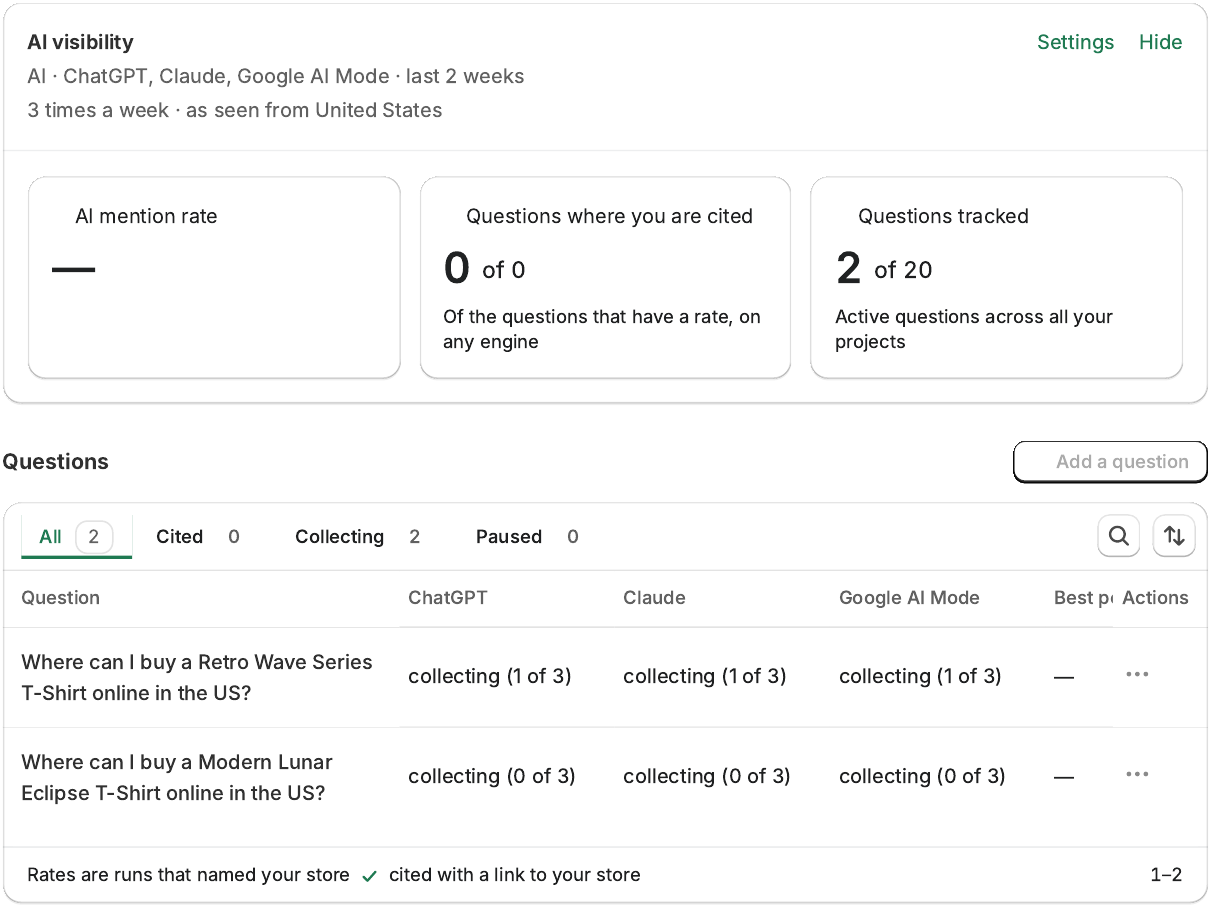Open the questions search icon

pyautogui.click(x=1119, y=536)
